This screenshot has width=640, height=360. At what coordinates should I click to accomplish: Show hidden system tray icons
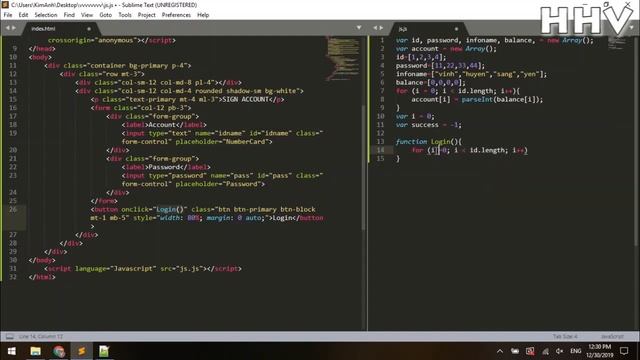tap(500, 351)
